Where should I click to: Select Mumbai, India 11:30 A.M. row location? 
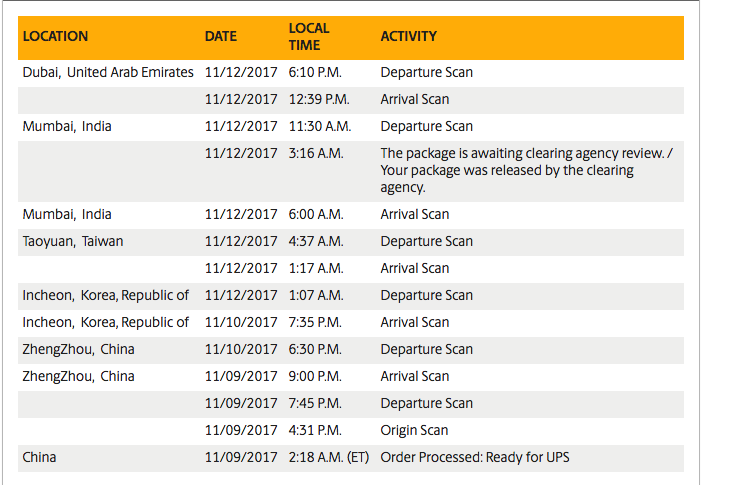coord(67,127)
